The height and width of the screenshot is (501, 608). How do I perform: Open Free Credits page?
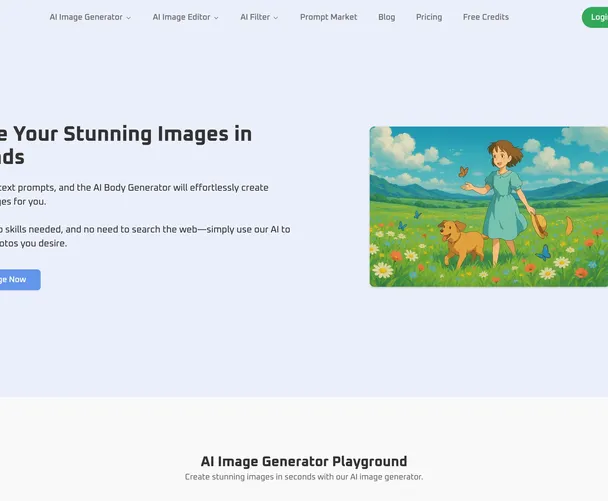485,17
